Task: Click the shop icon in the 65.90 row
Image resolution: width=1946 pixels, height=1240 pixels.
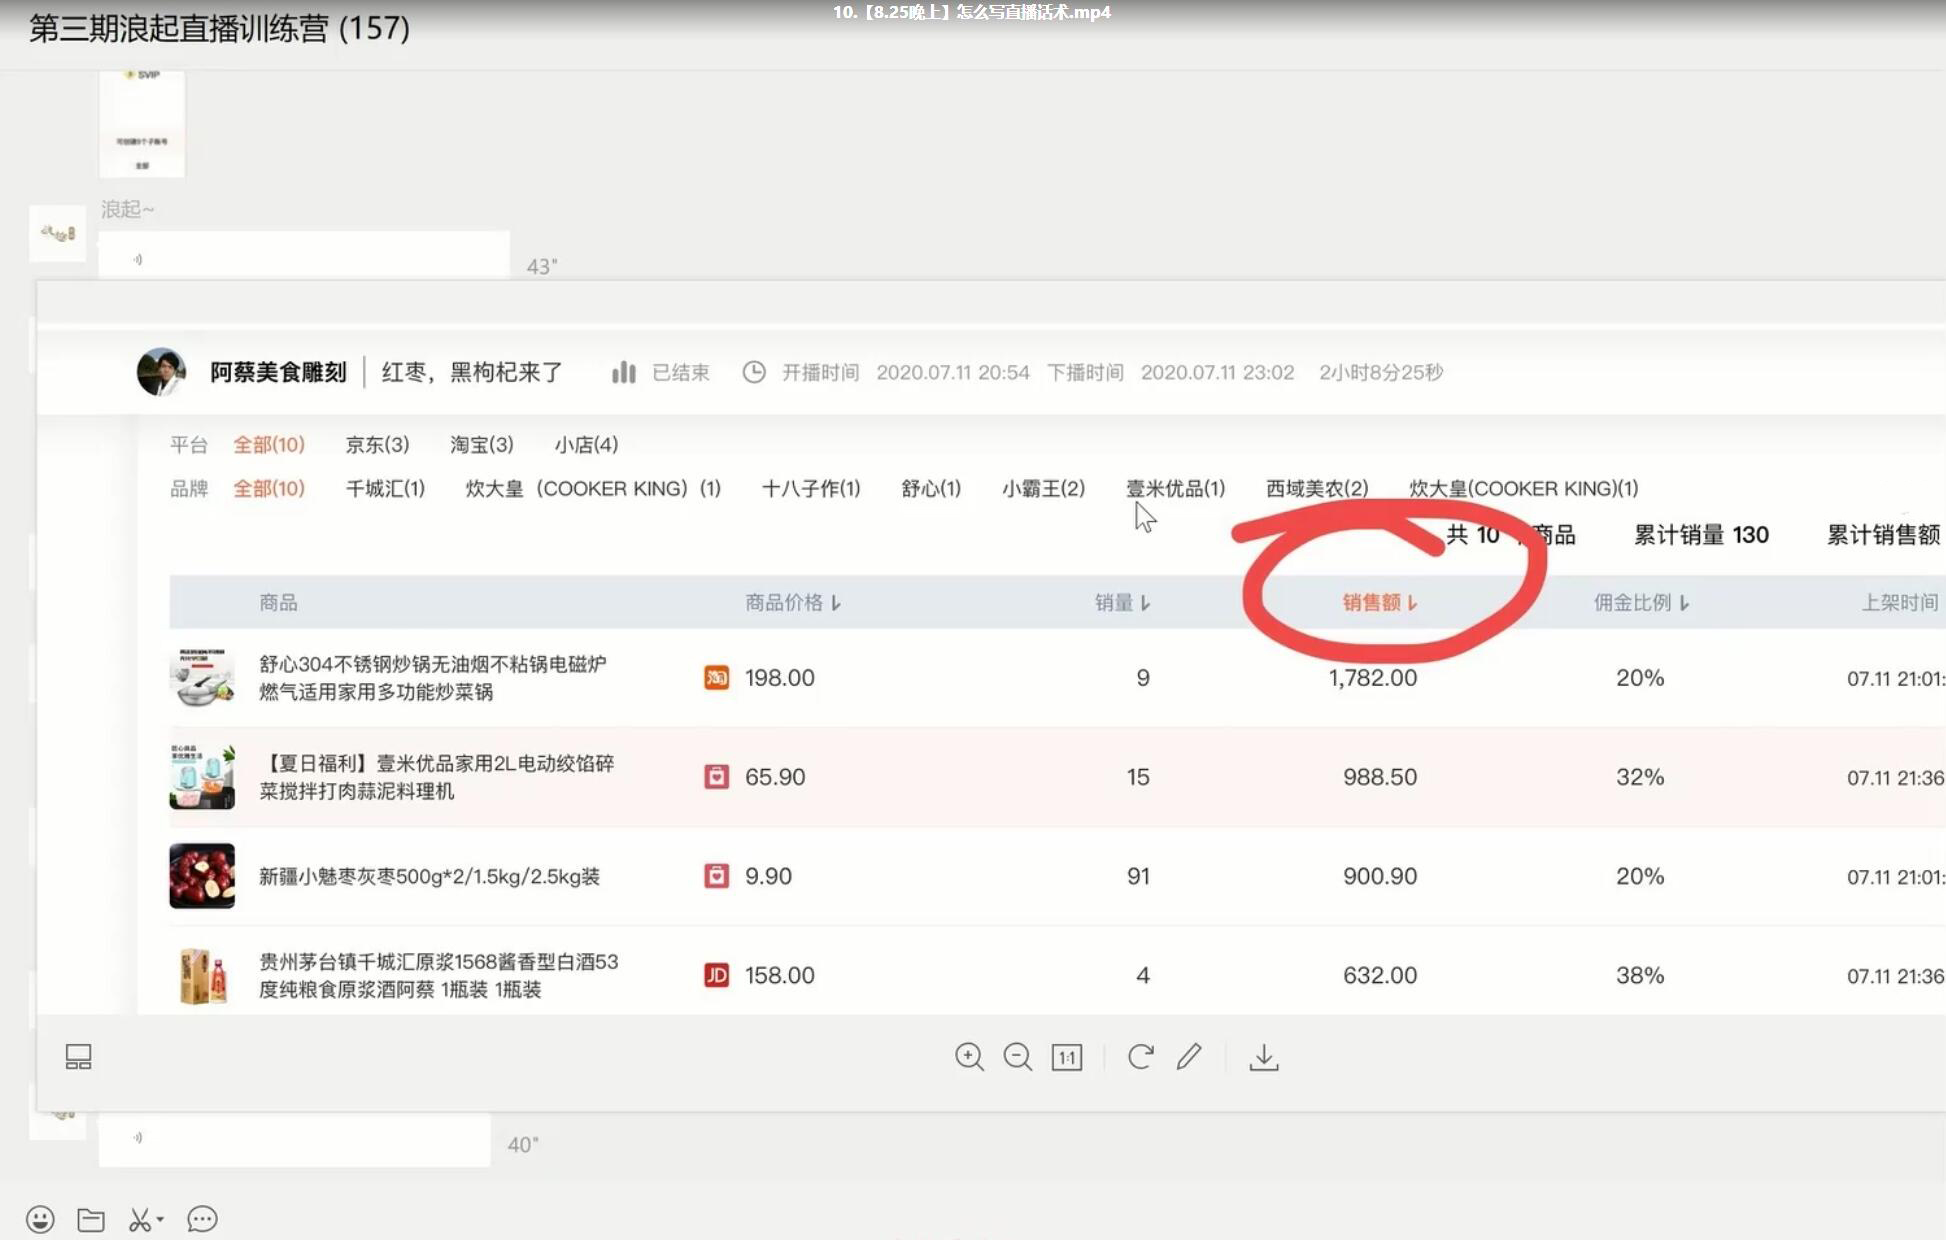Action: point(716,777)
